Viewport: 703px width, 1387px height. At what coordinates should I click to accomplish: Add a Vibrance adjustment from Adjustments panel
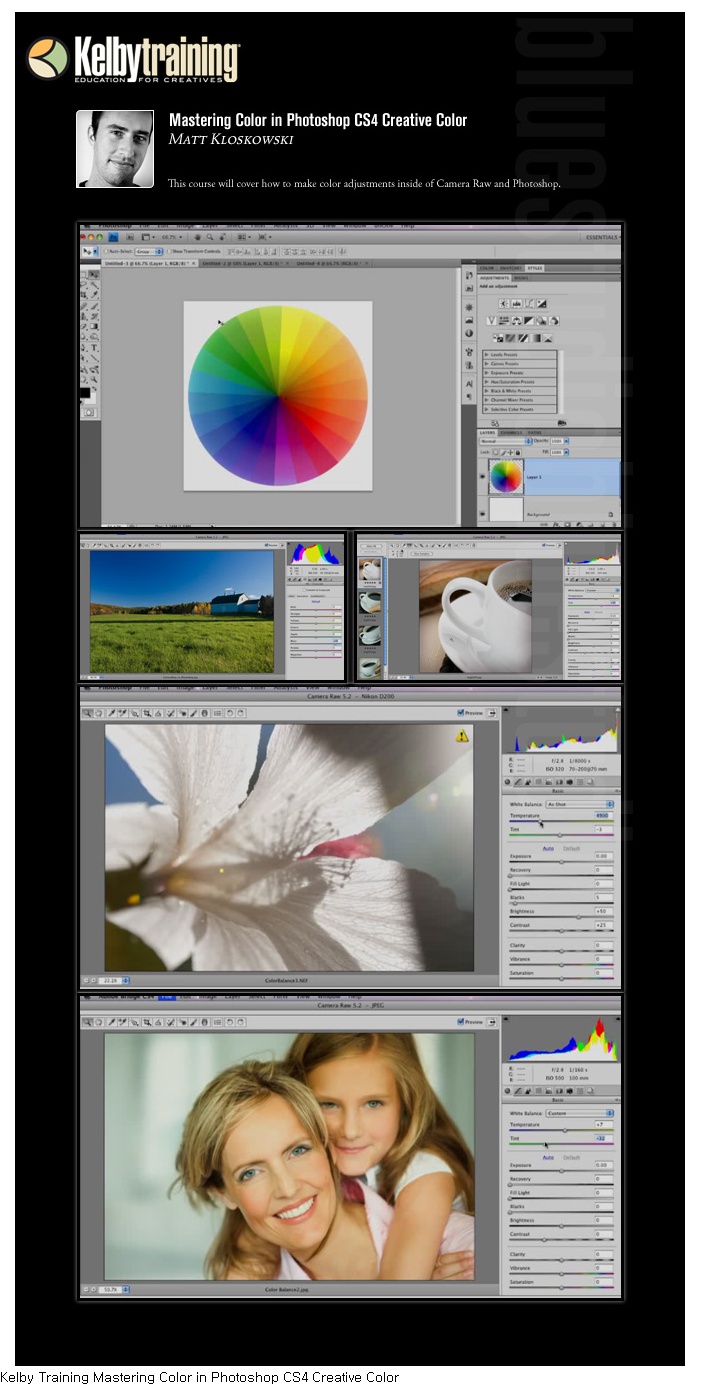(x=491, y=321)
